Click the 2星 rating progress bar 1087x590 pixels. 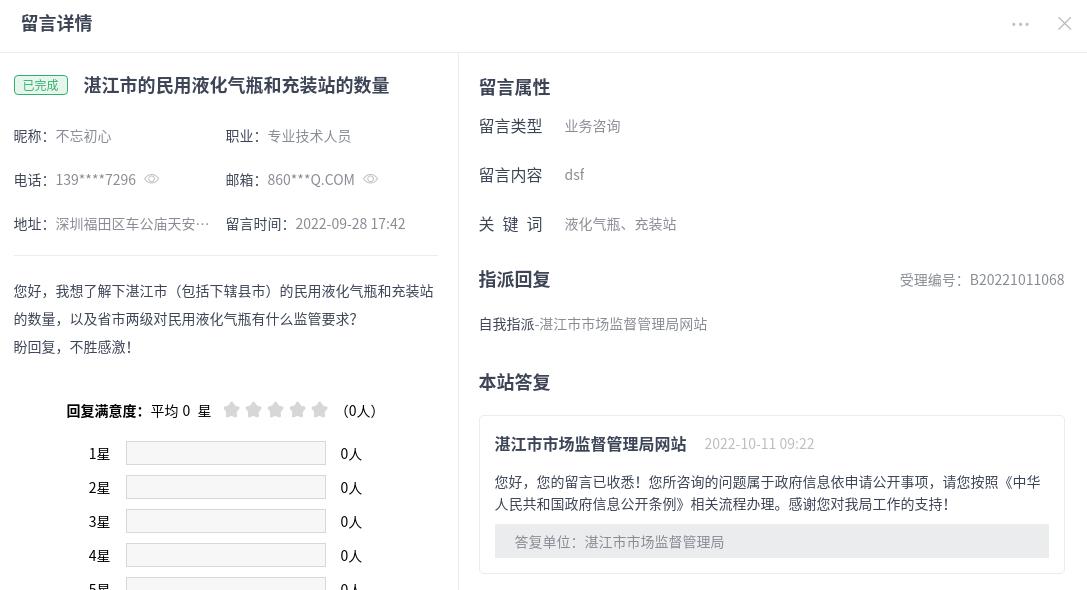point(226,487)
